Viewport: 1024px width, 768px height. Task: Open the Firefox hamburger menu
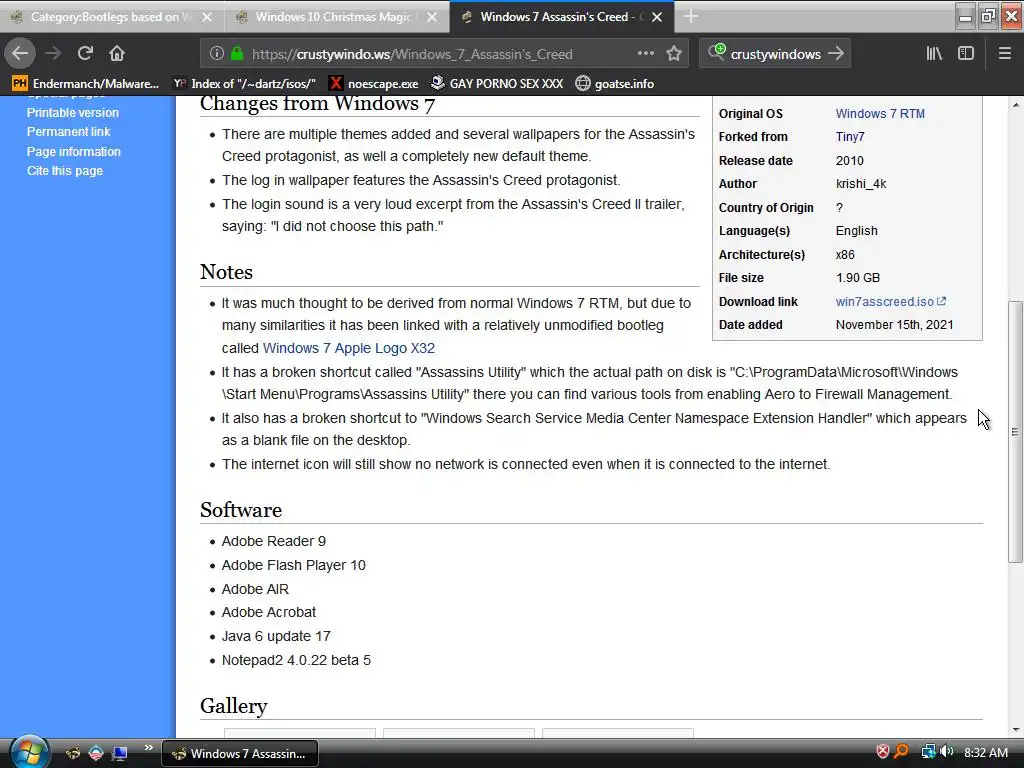coord(1005,54)
